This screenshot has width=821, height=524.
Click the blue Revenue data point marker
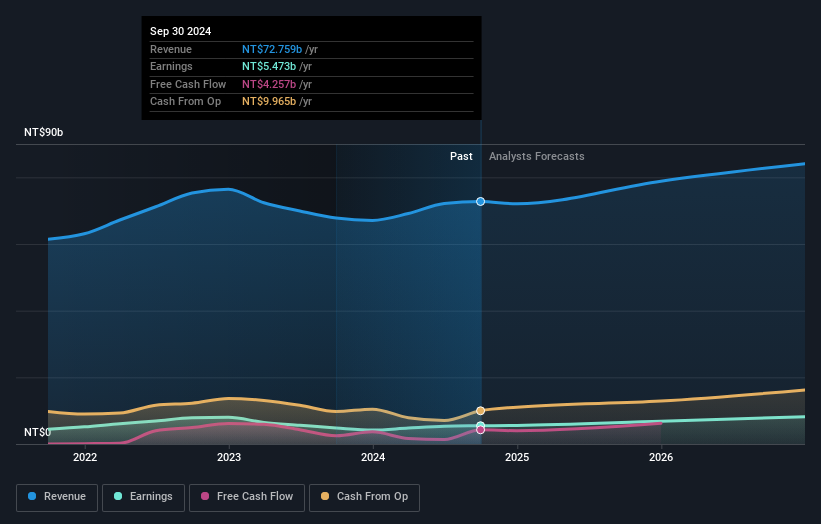point(480,202)
